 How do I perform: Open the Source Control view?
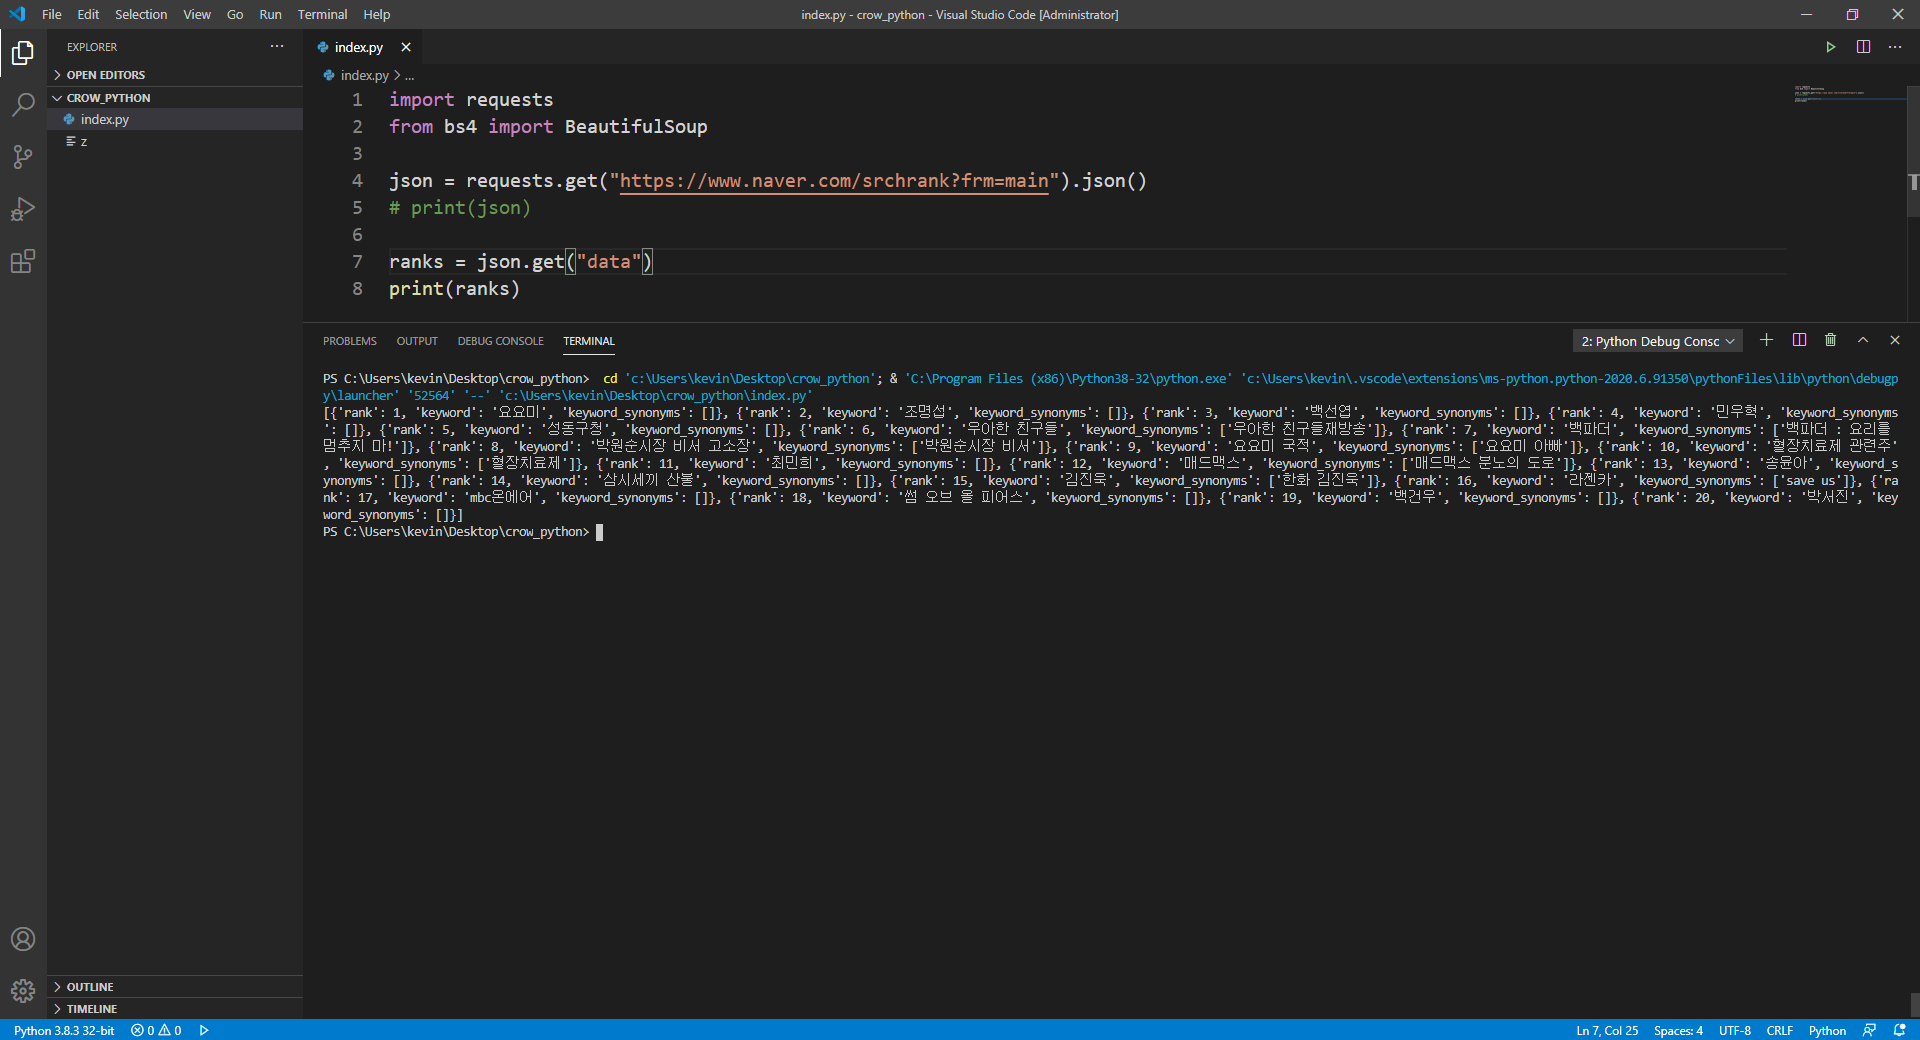coord(23,157)
